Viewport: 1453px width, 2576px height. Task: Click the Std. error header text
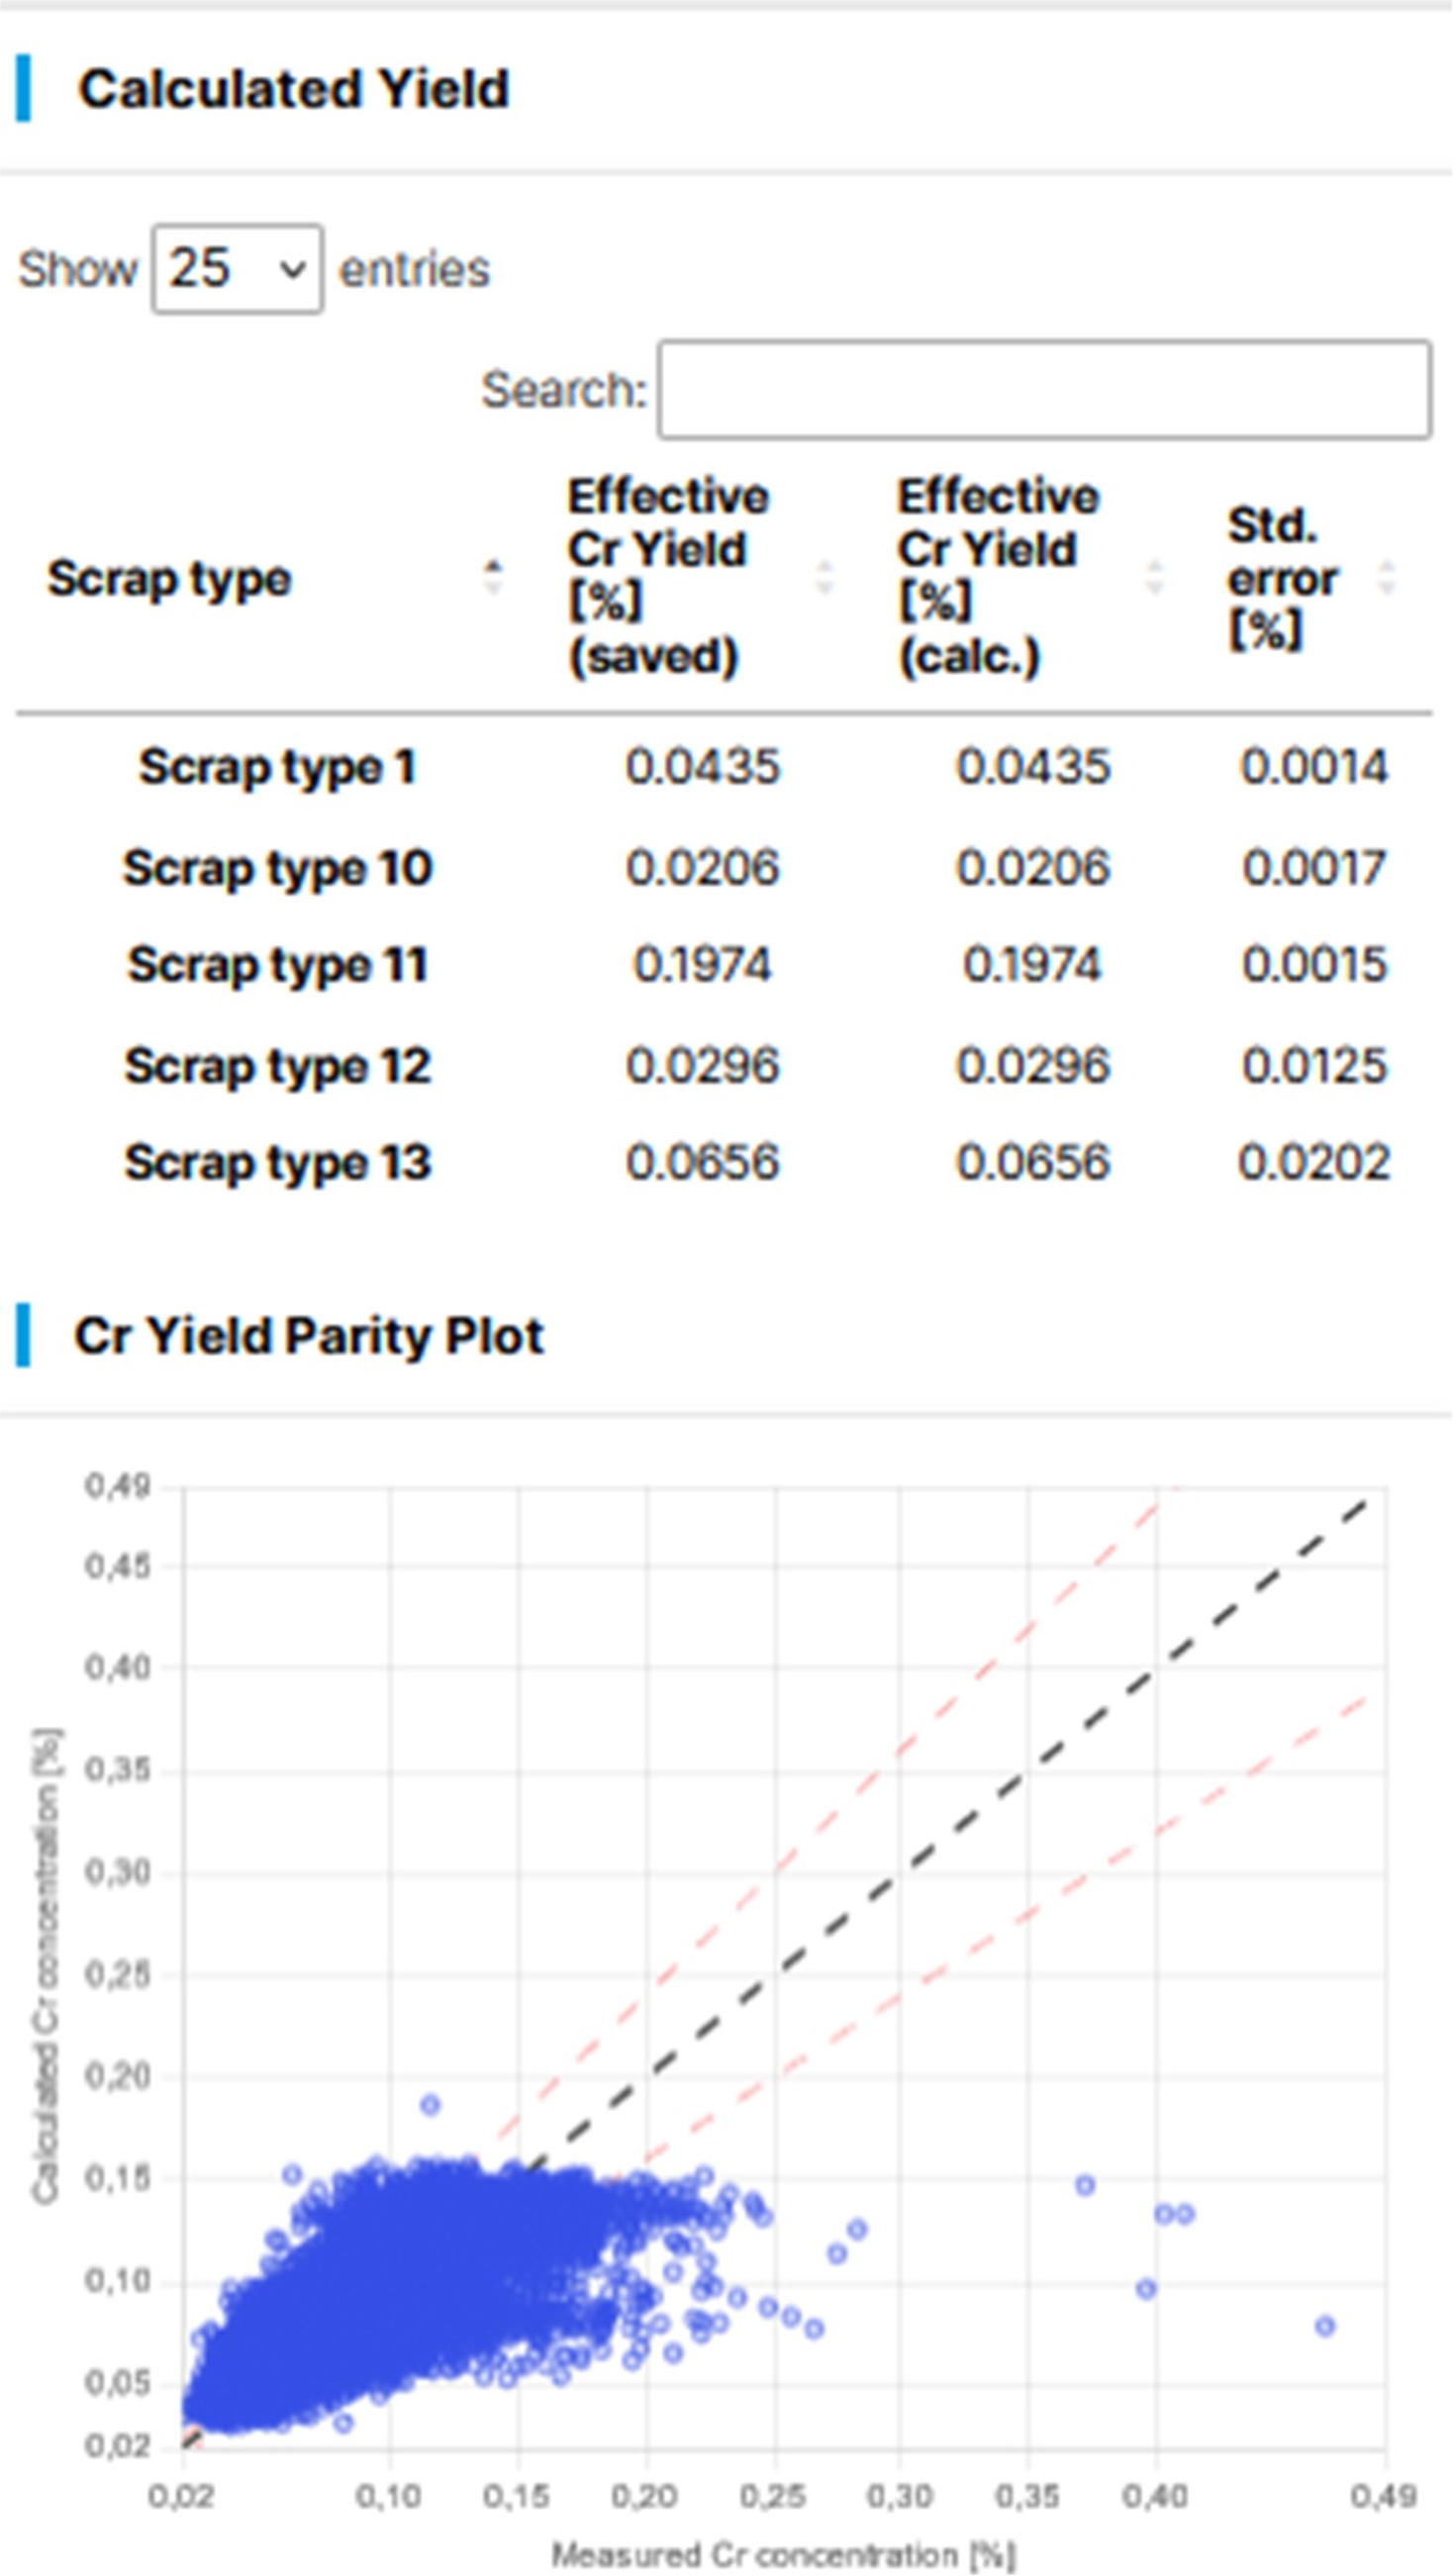[1281, 578]
